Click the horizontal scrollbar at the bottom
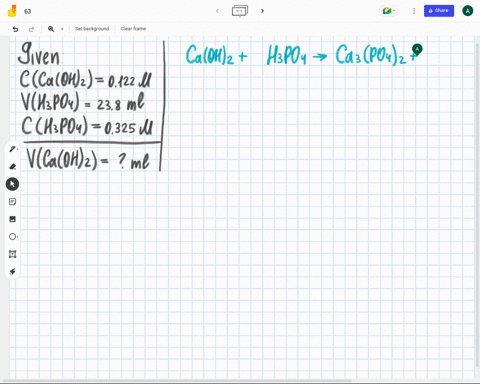Screen dimensions: 480x384 [x=177, y=381]
